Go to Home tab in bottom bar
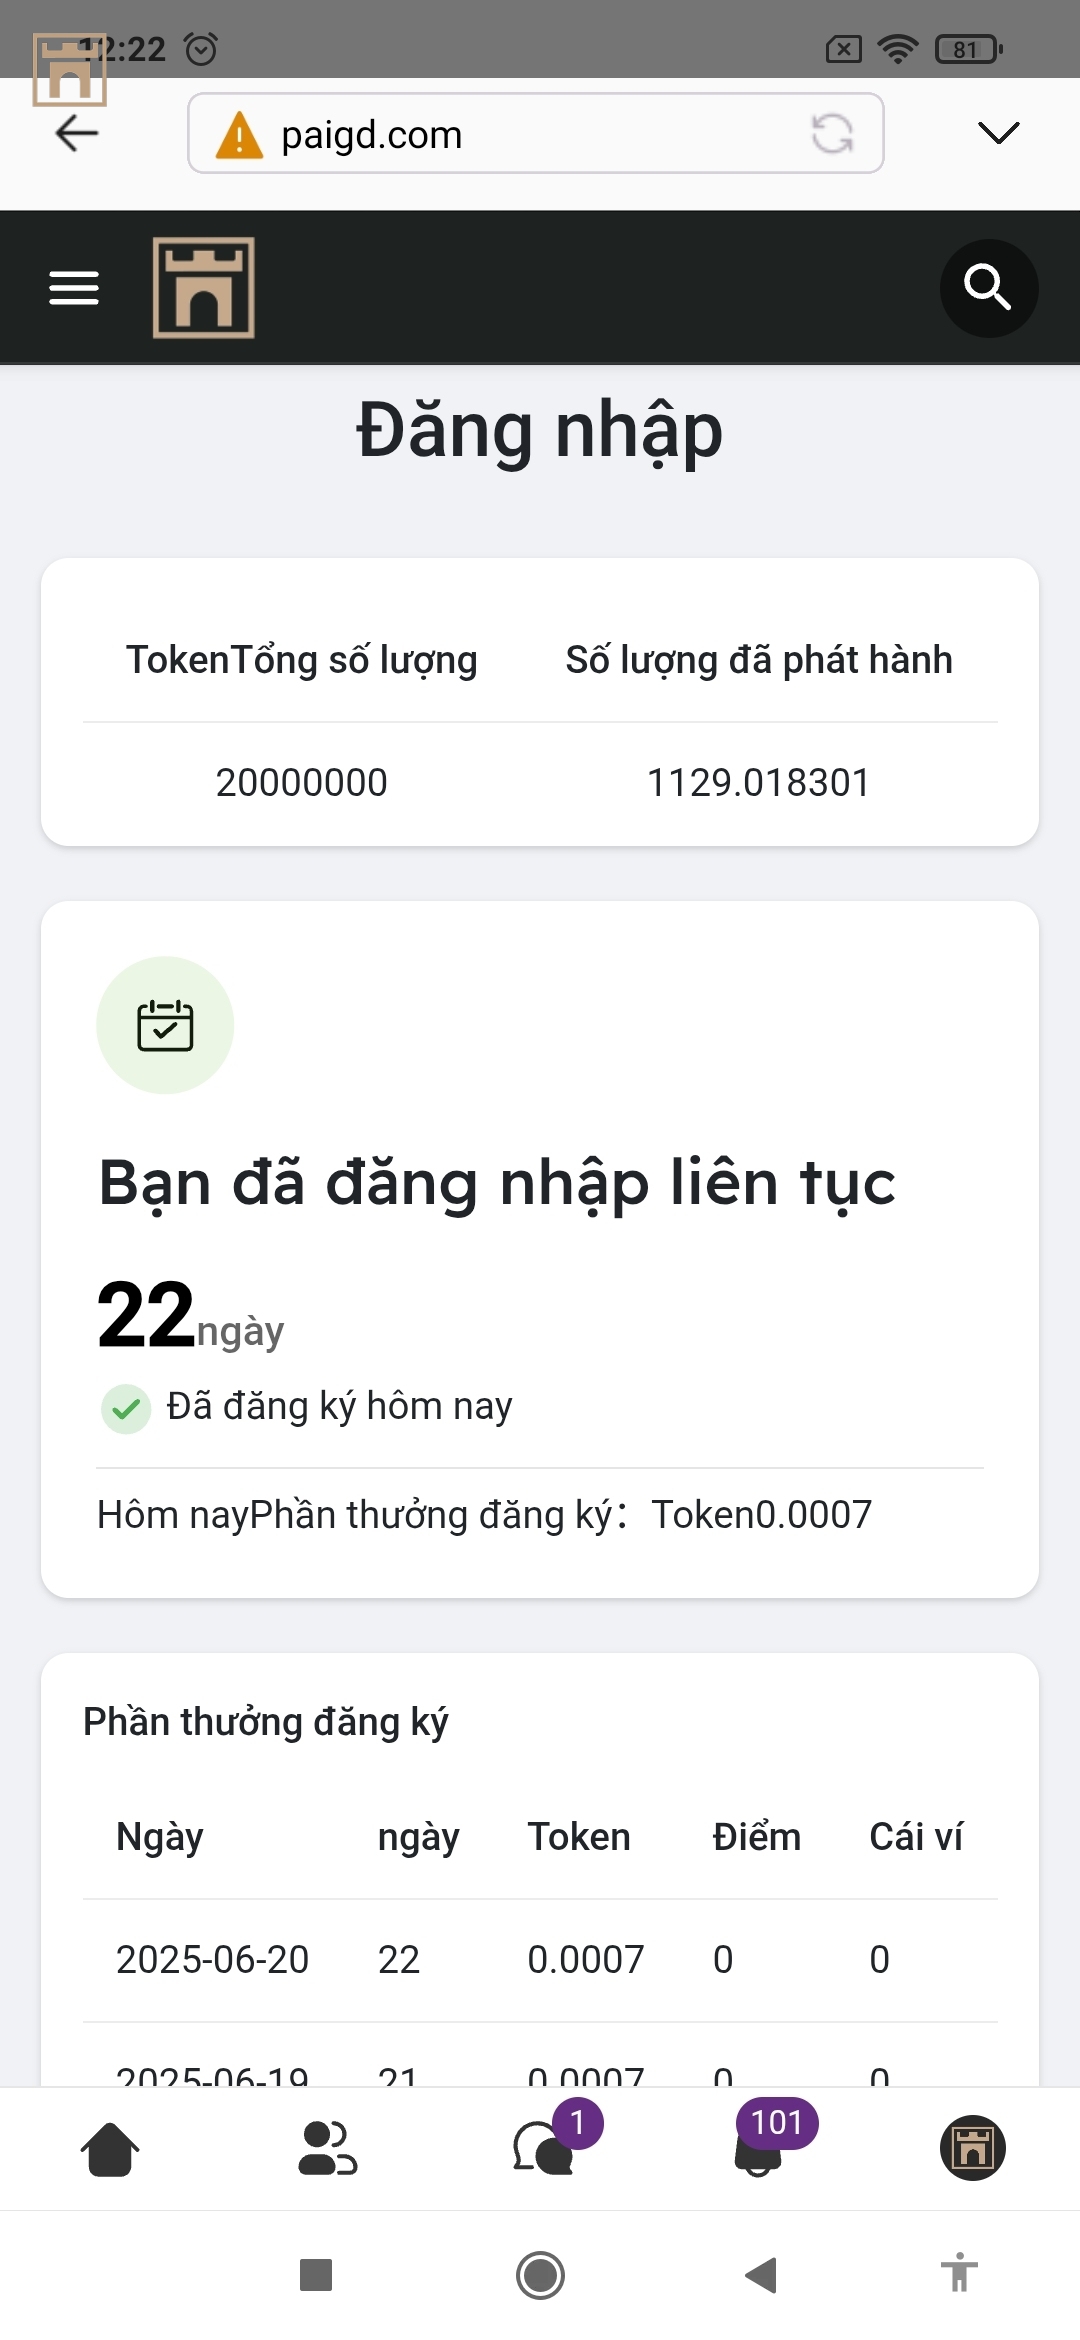Screen dimensions: 1080x2340 (109, 2149)
